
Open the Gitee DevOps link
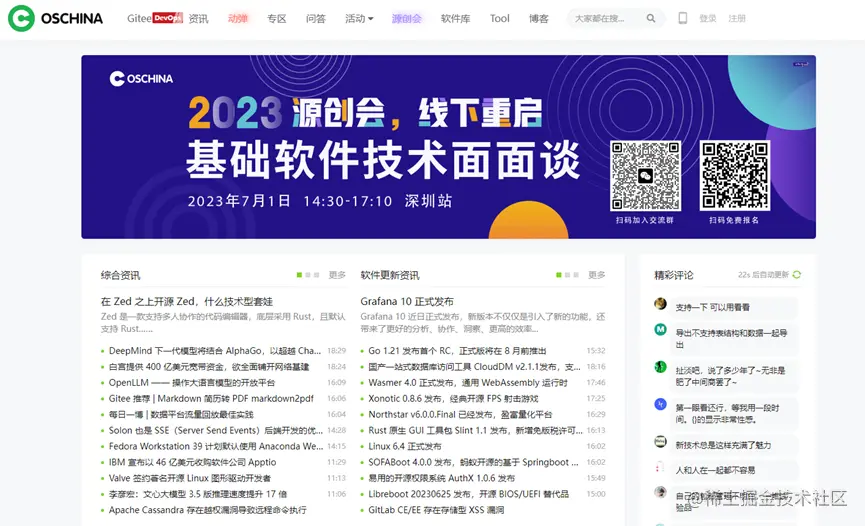coord(154,18)
